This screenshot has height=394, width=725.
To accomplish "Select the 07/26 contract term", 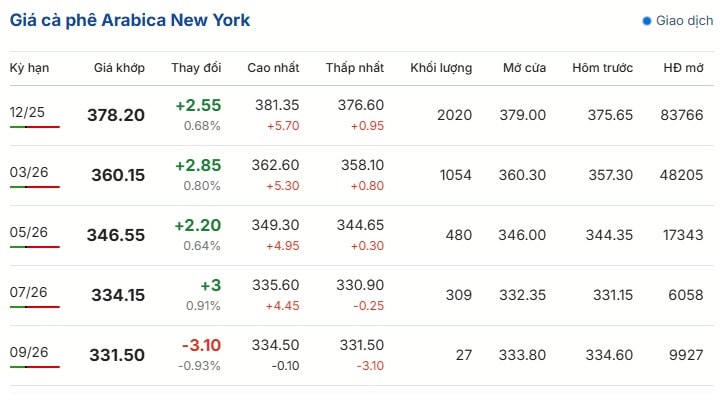I will (28, 292).
